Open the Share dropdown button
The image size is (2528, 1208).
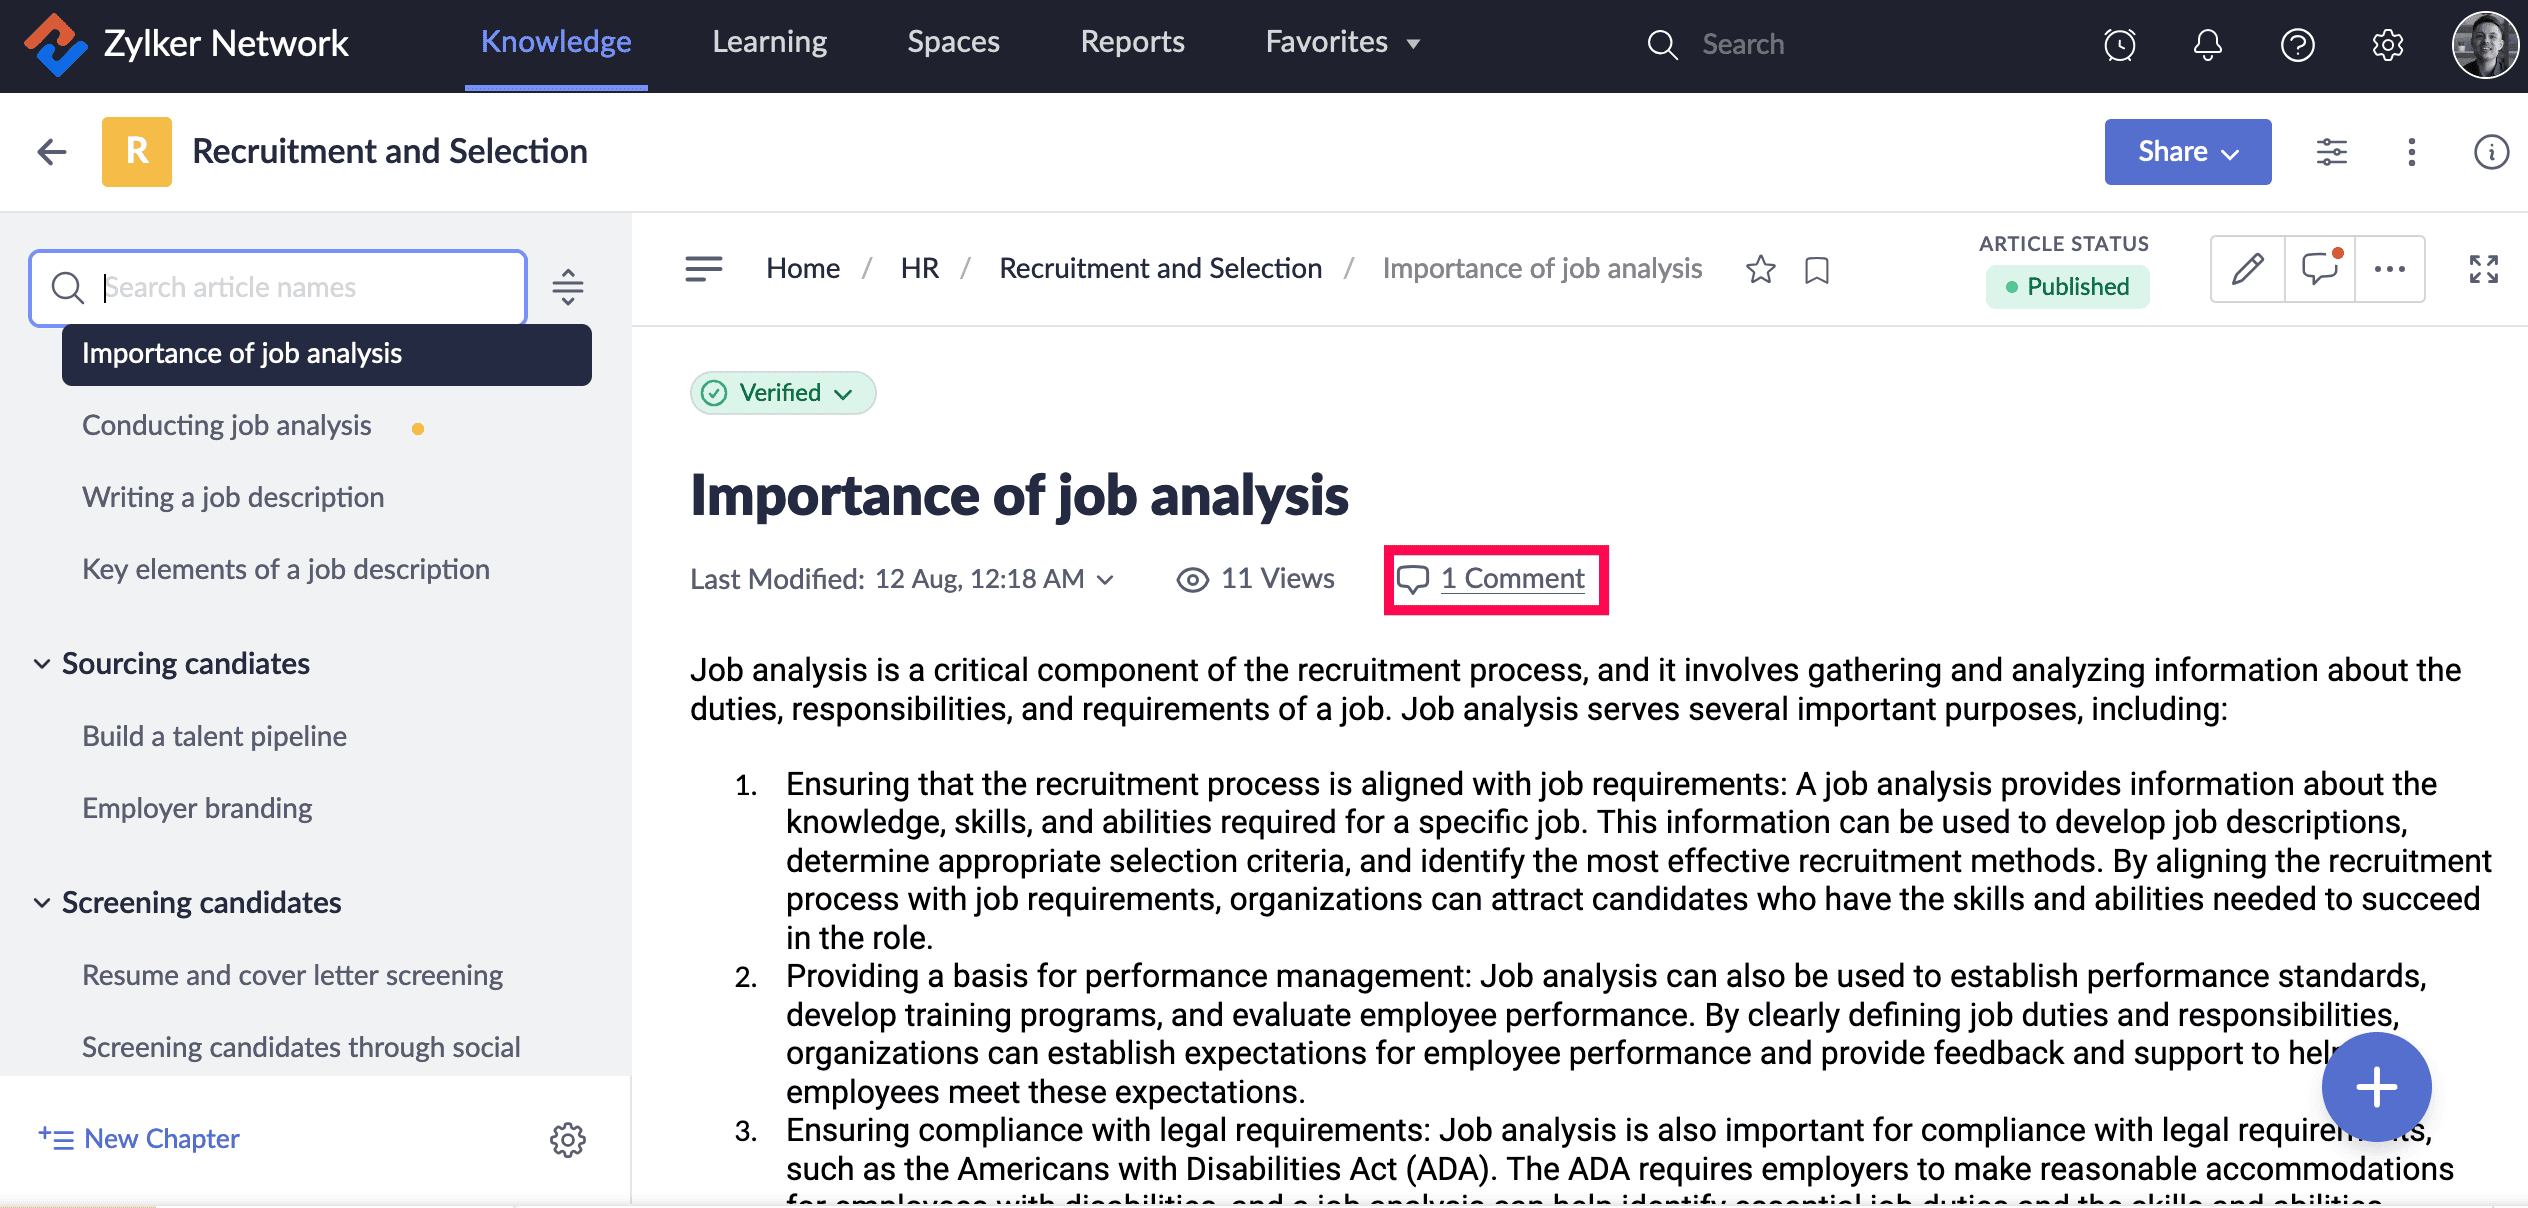(x=2187, y=152)
